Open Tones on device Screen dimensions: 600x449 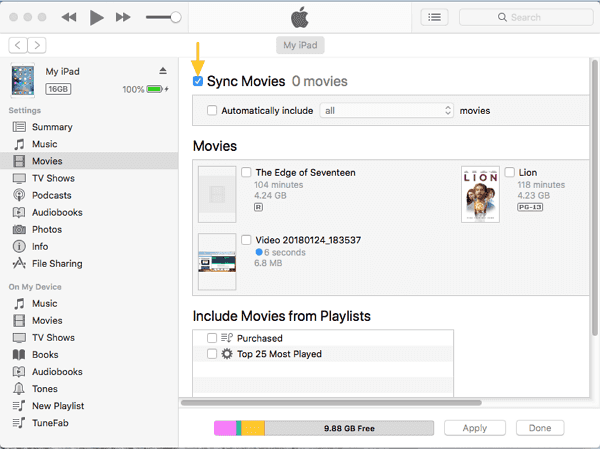45,389
